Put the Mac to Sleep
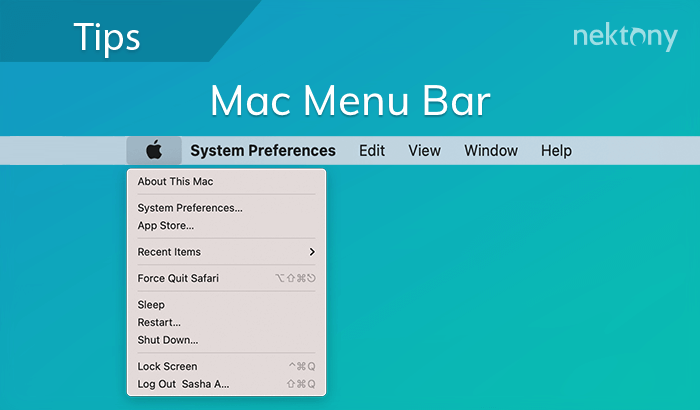Image resolution: width=700 pixels, height=410 pixels. click(151, 304)
